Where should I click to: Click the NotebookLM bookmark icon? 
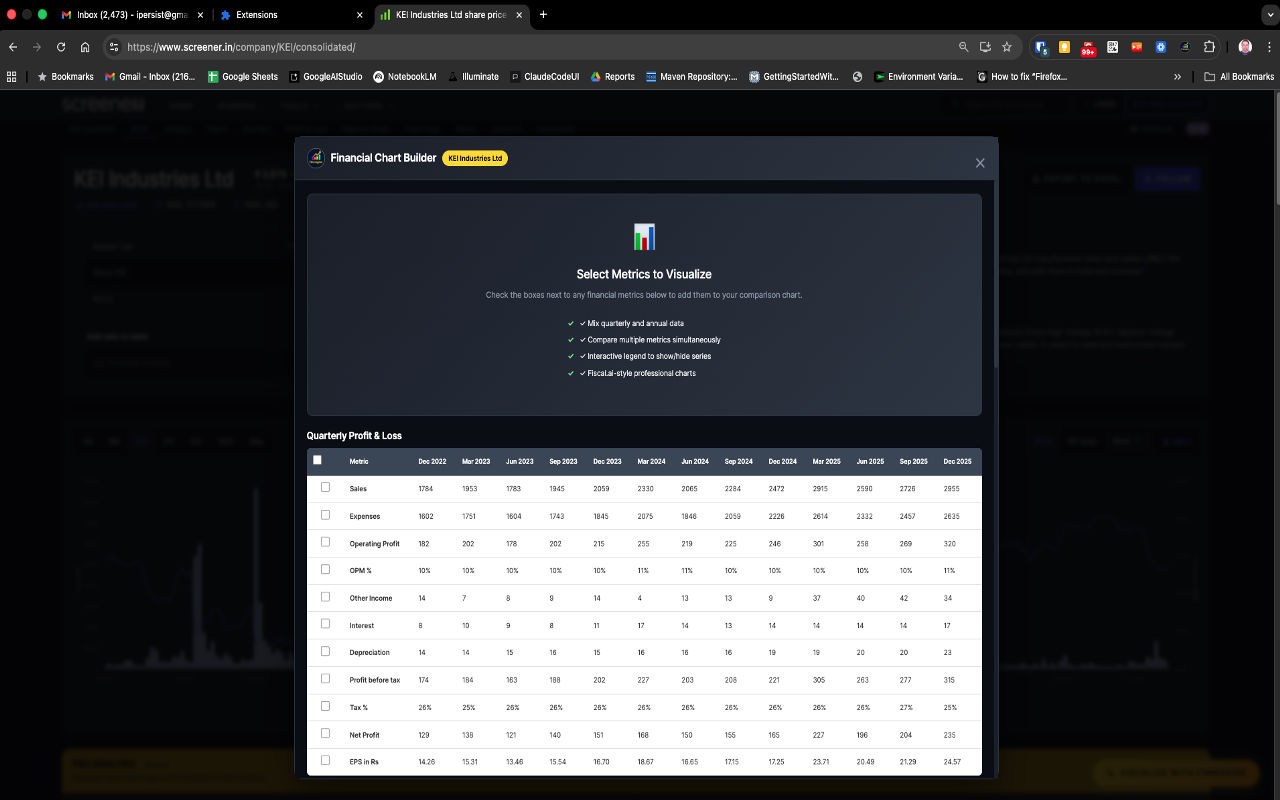[x=378, y=76]
